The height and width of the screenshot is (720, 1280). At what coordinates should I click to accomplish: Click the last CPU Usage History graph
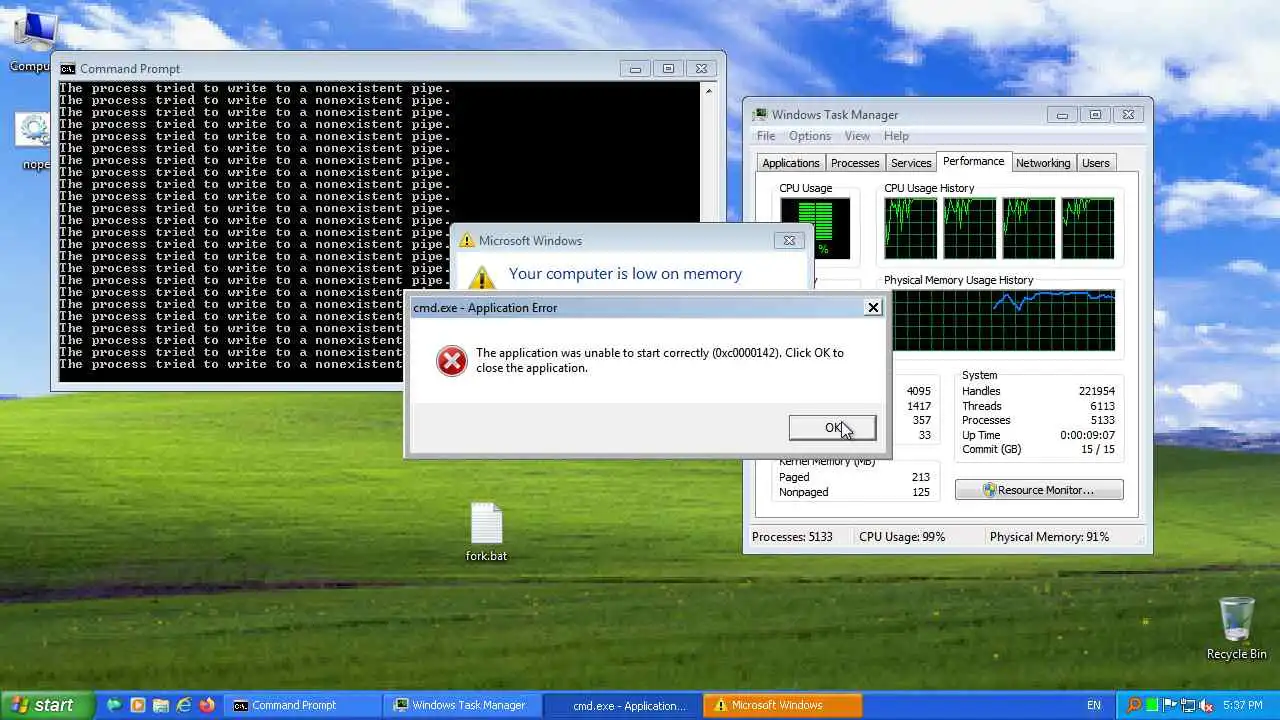coord(1088,228)
